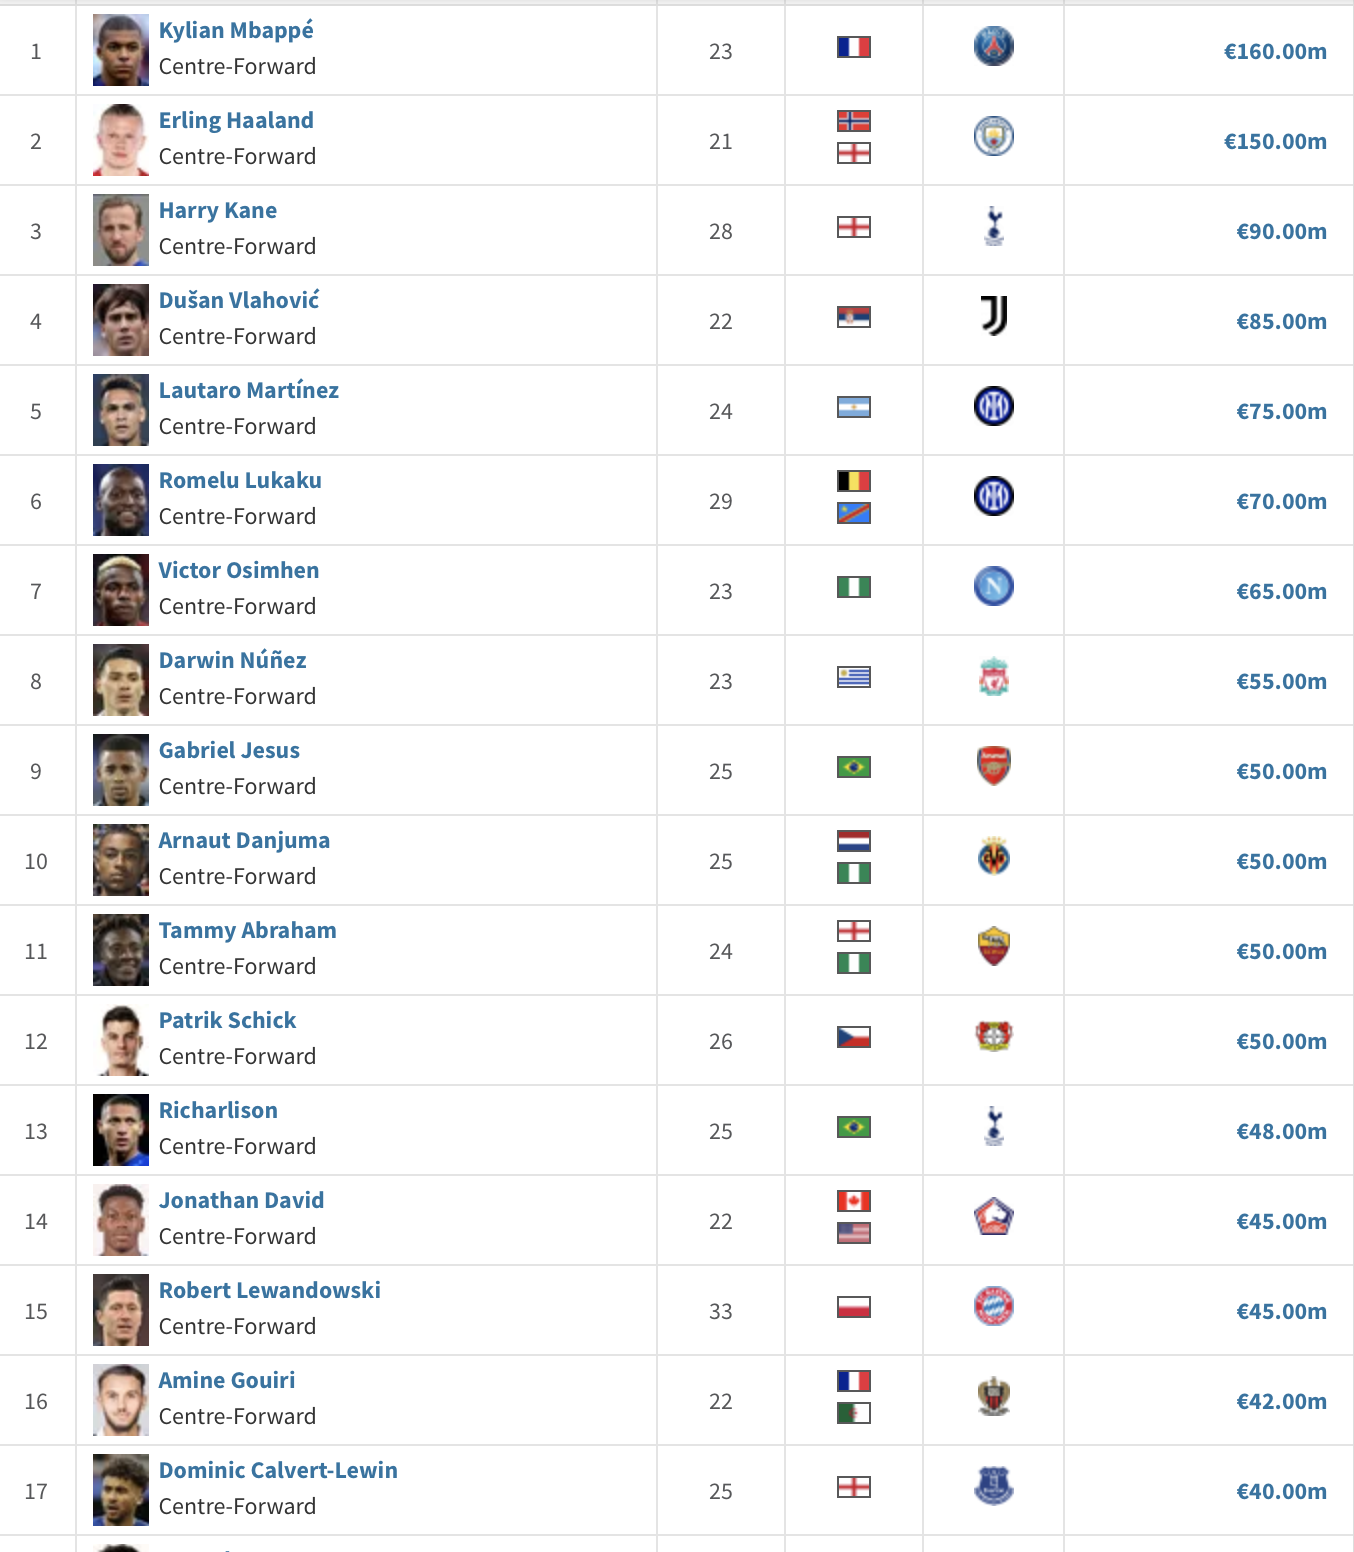Click the Paris Saint-Germain club crest

coord(993,46)
